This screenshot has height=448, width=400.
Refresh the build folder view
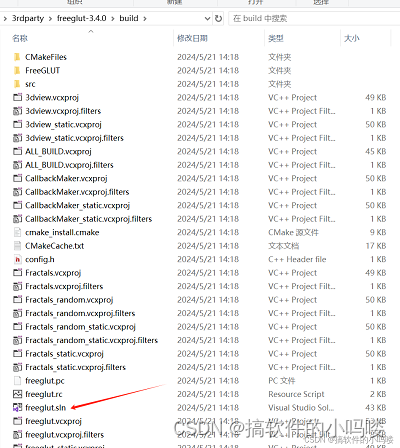tap(218, 18)
